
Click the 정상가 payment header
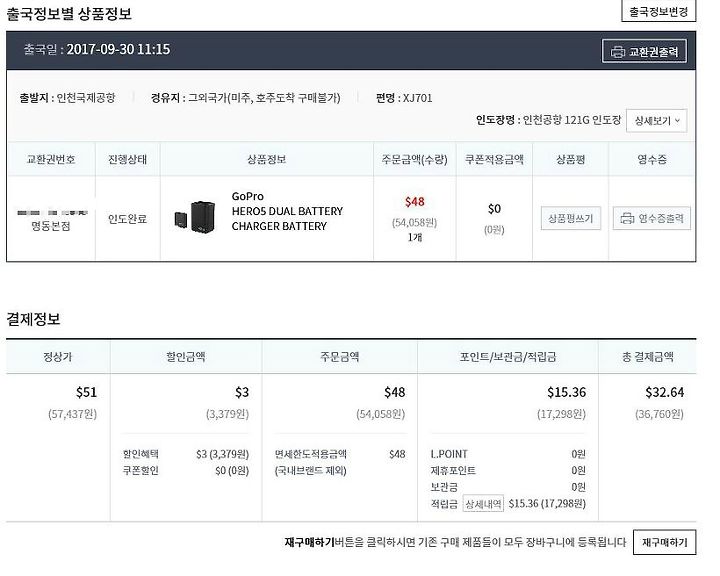pyautogui.click(x=58, y=356)
